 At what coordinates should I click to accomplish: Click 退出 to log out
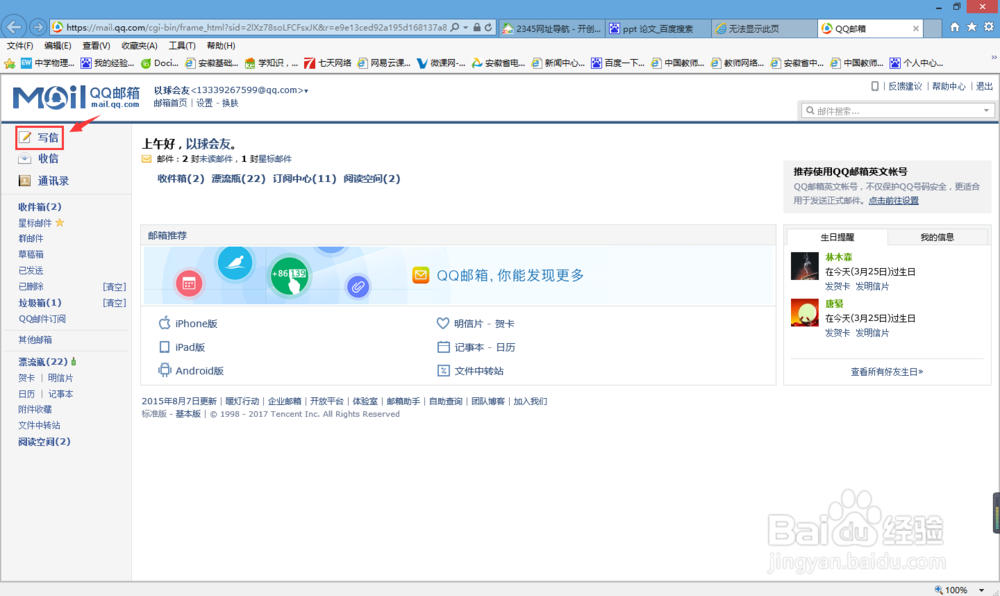(x=984, y=86)
